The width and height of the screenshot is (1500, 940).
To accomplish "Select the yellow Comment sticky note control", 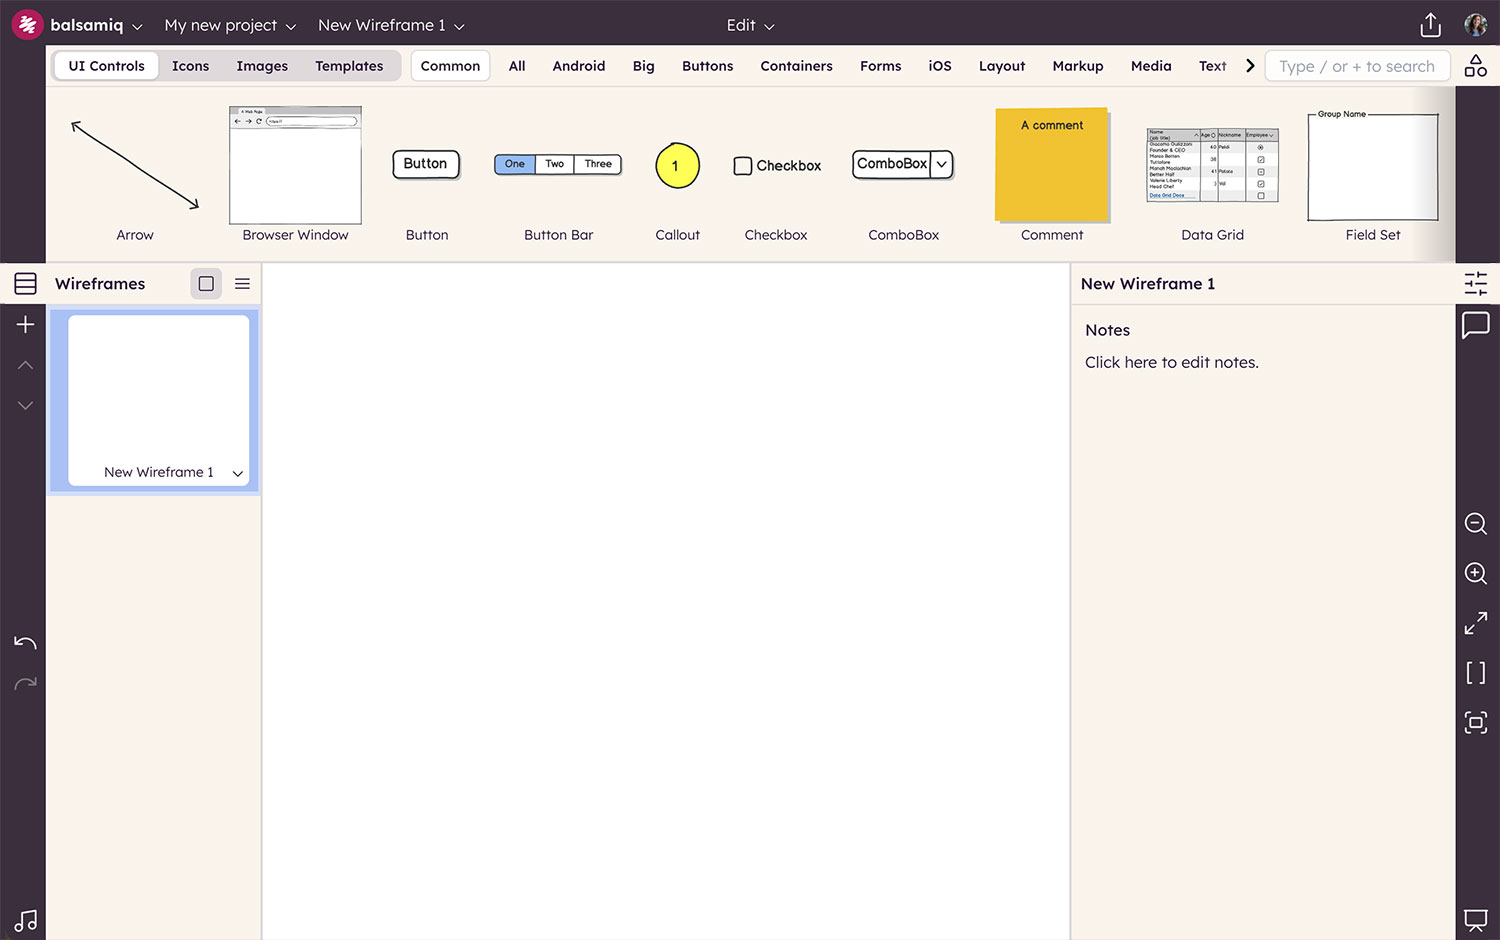I will [x=1052, y=165].
